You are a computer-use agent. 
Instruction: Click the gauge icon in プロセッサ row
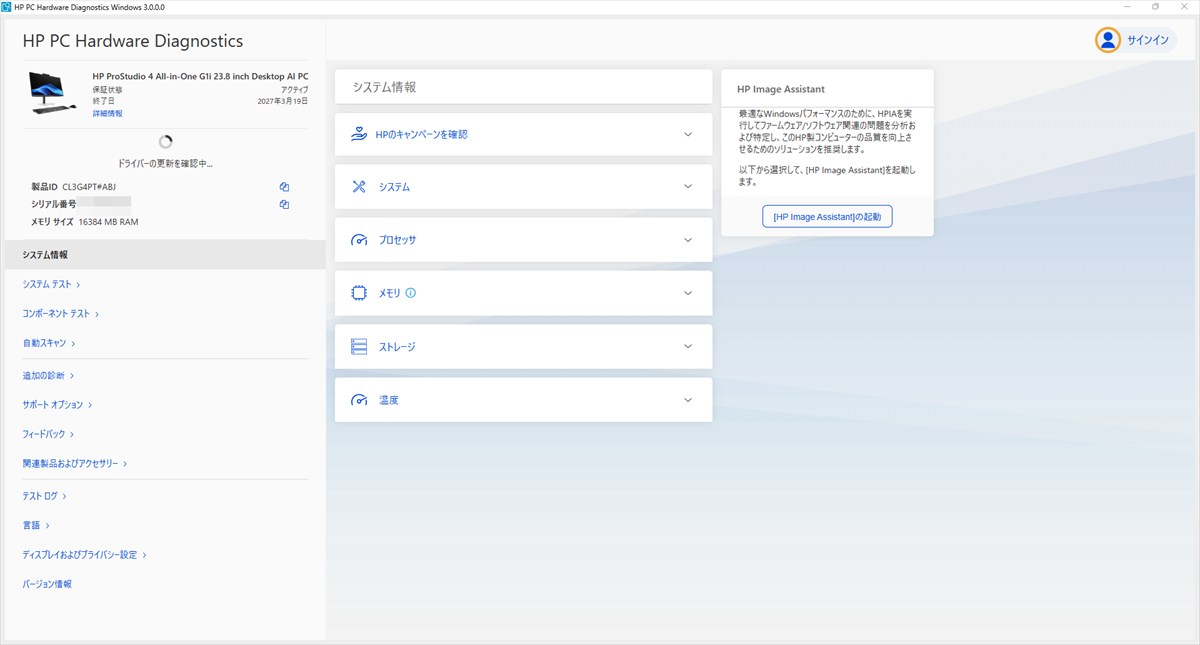tap(359, 240)
